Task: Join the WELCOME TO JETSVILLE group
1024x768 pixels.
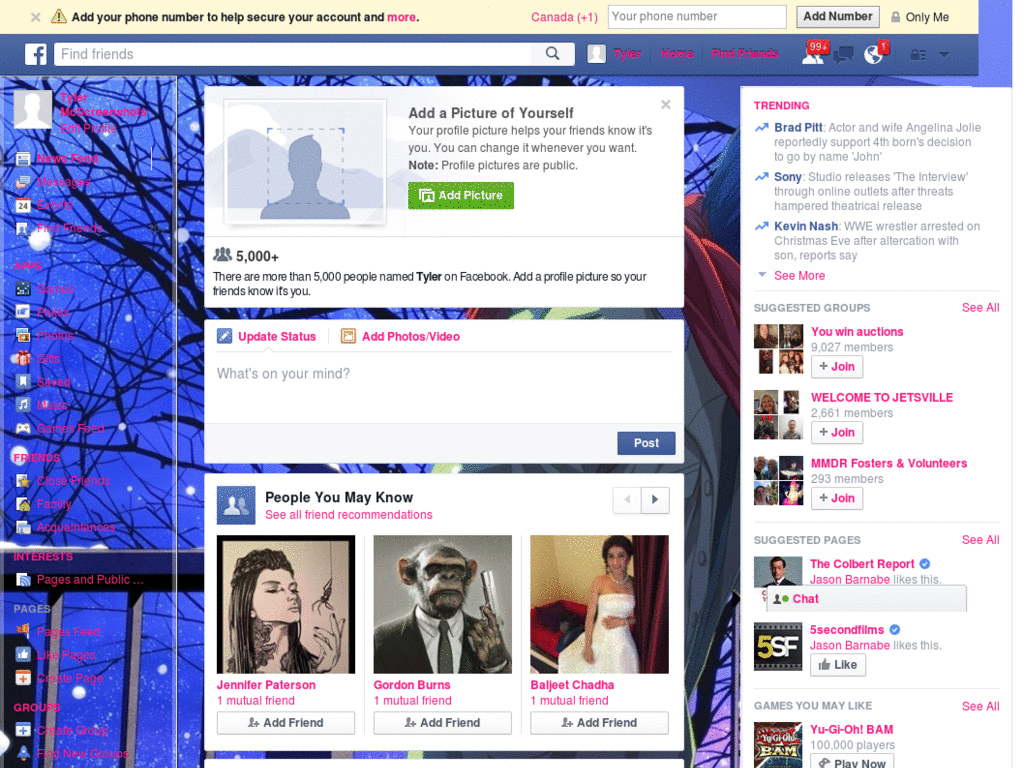Action: tap(837, 432)
